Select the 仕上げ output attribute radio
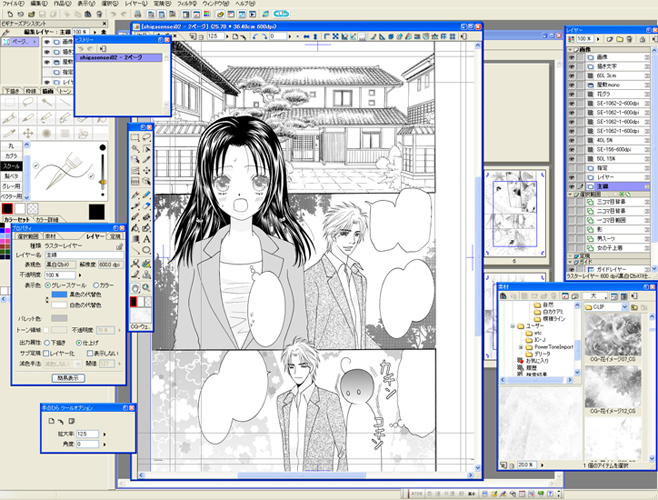The image size is (658, 500). (79, 343)
